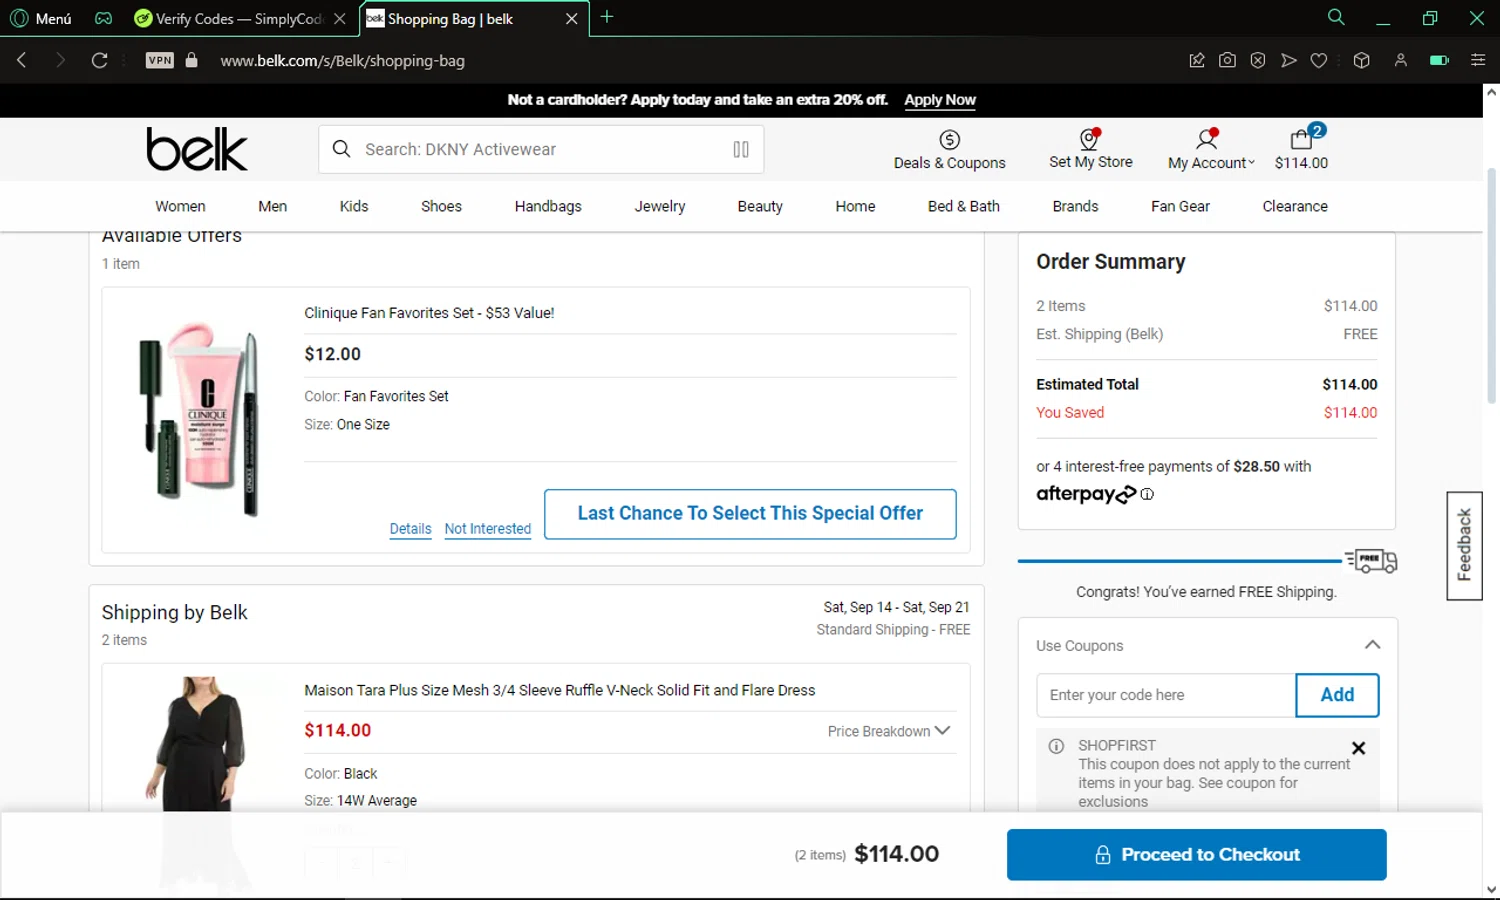Open the Bed & Bath category menu

coord(964,206)
